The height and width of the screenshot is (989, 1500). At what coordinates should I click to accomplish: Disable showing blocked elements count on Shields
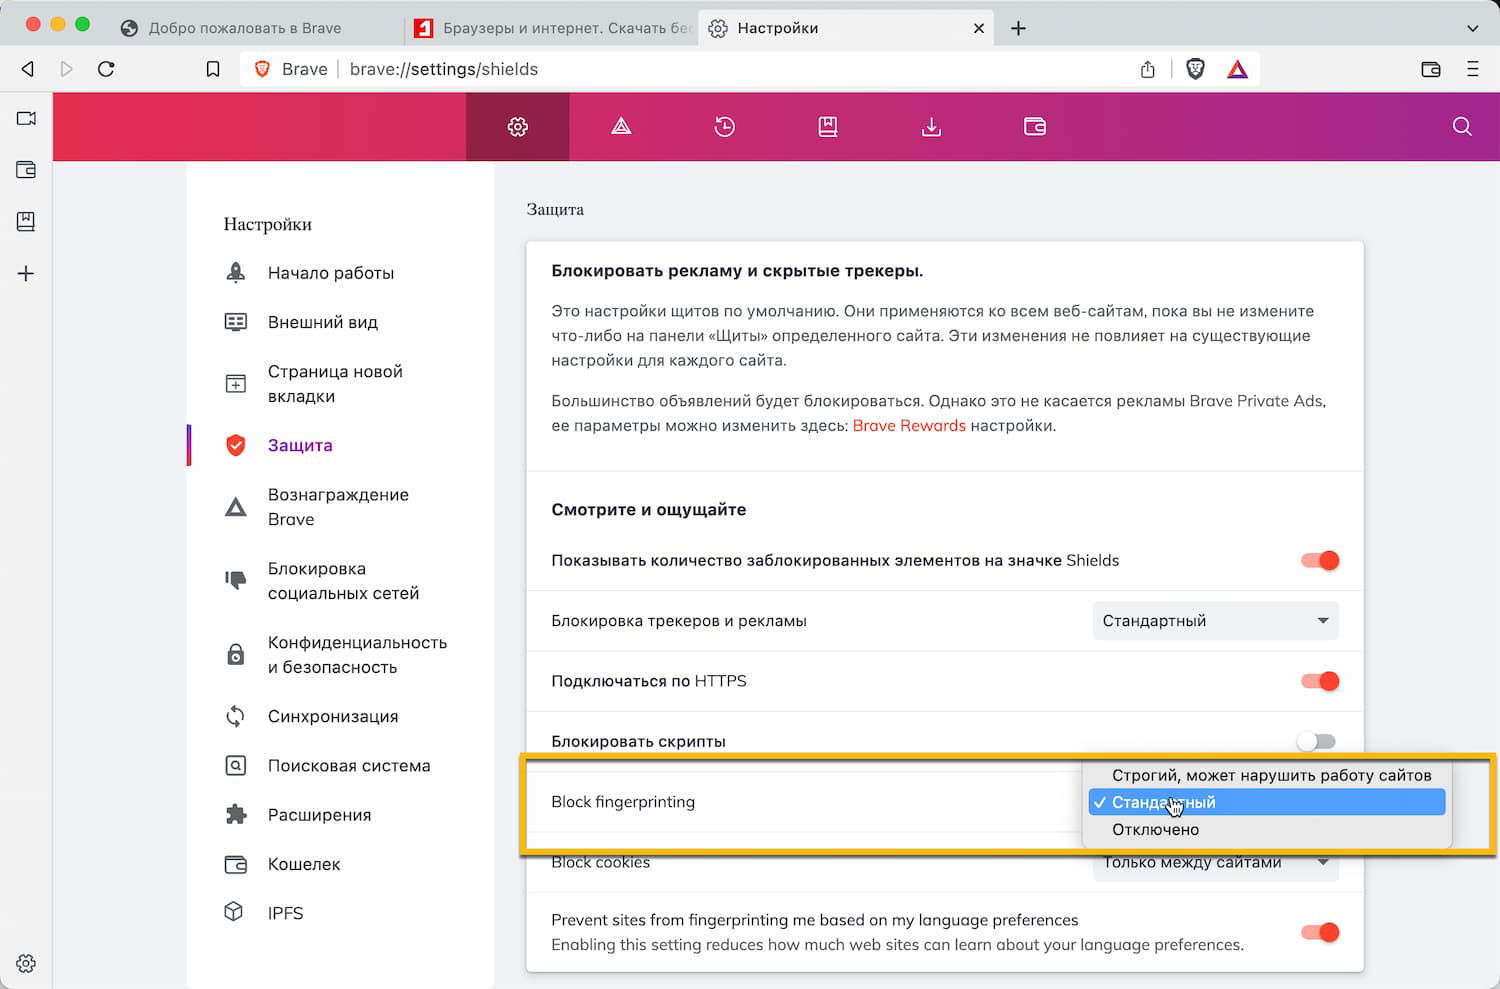click(1320, 561)
